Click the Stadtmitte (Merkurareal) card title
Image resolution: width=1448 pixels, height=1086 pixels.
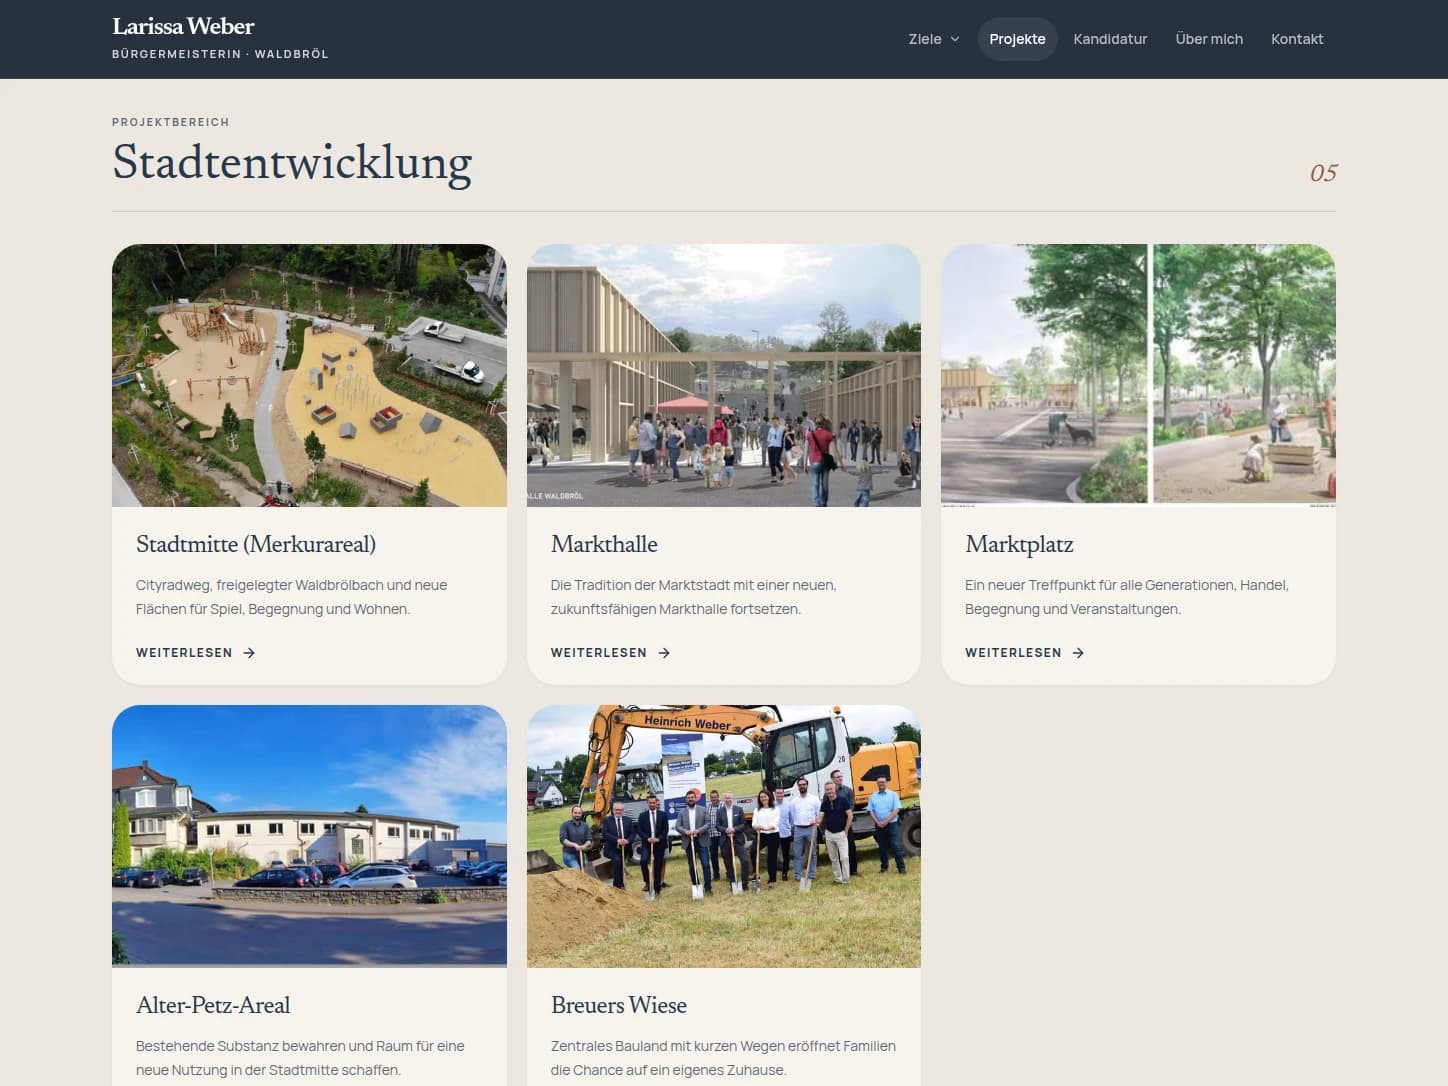point(256,544)
